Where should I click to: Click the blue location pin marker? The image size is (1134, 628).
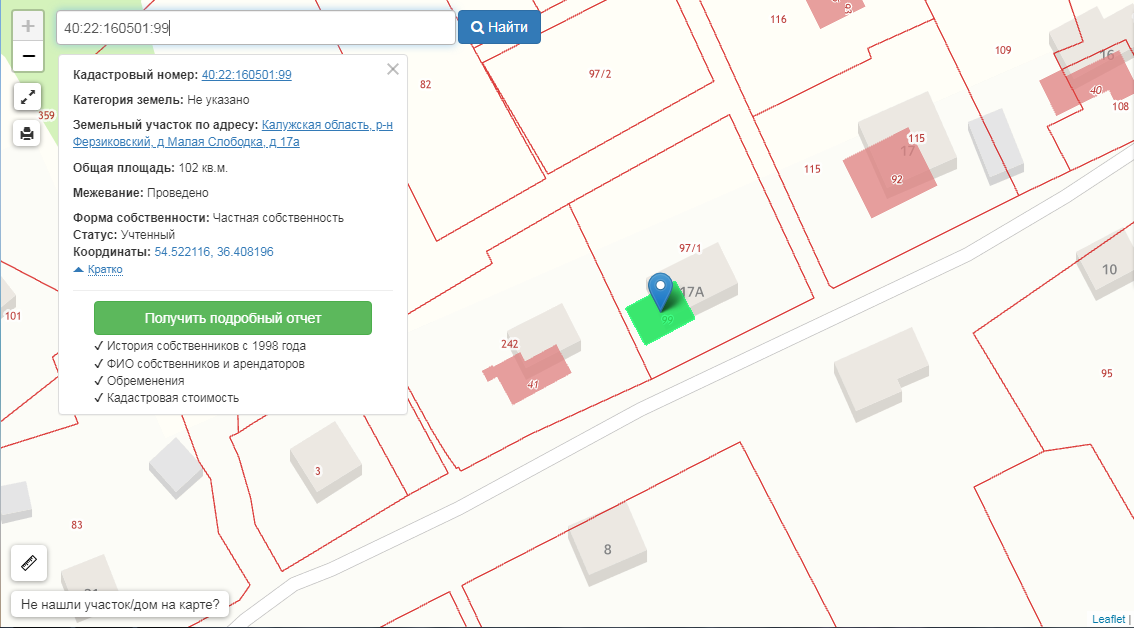coord(659,290)
